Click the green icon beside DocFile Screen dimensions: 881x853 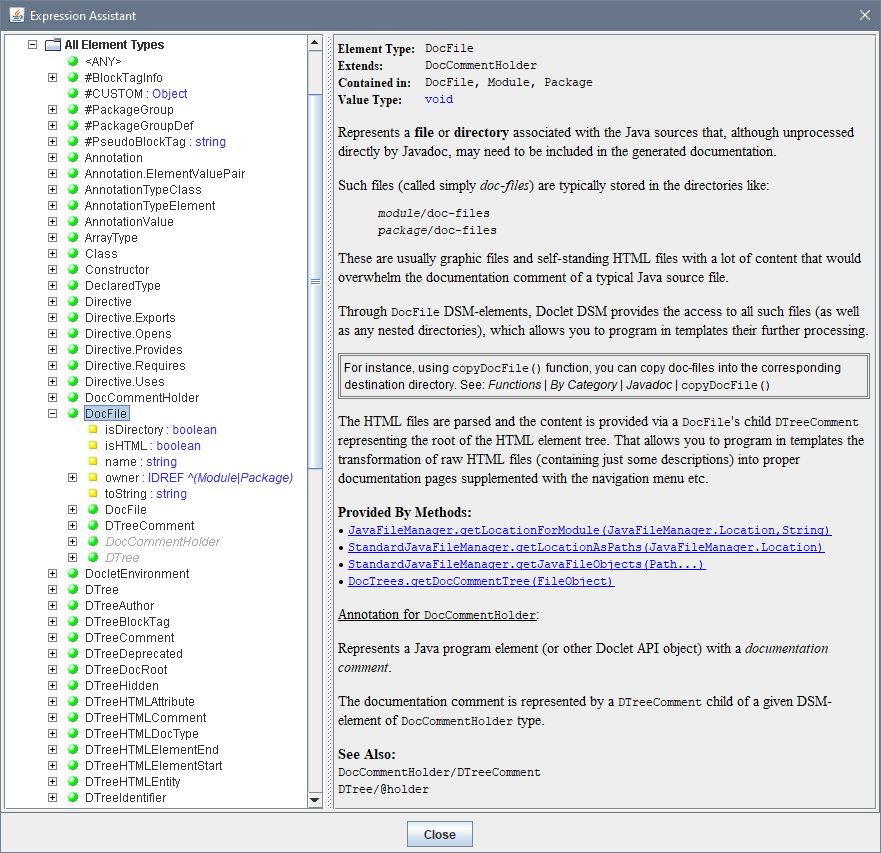(73, 414)
